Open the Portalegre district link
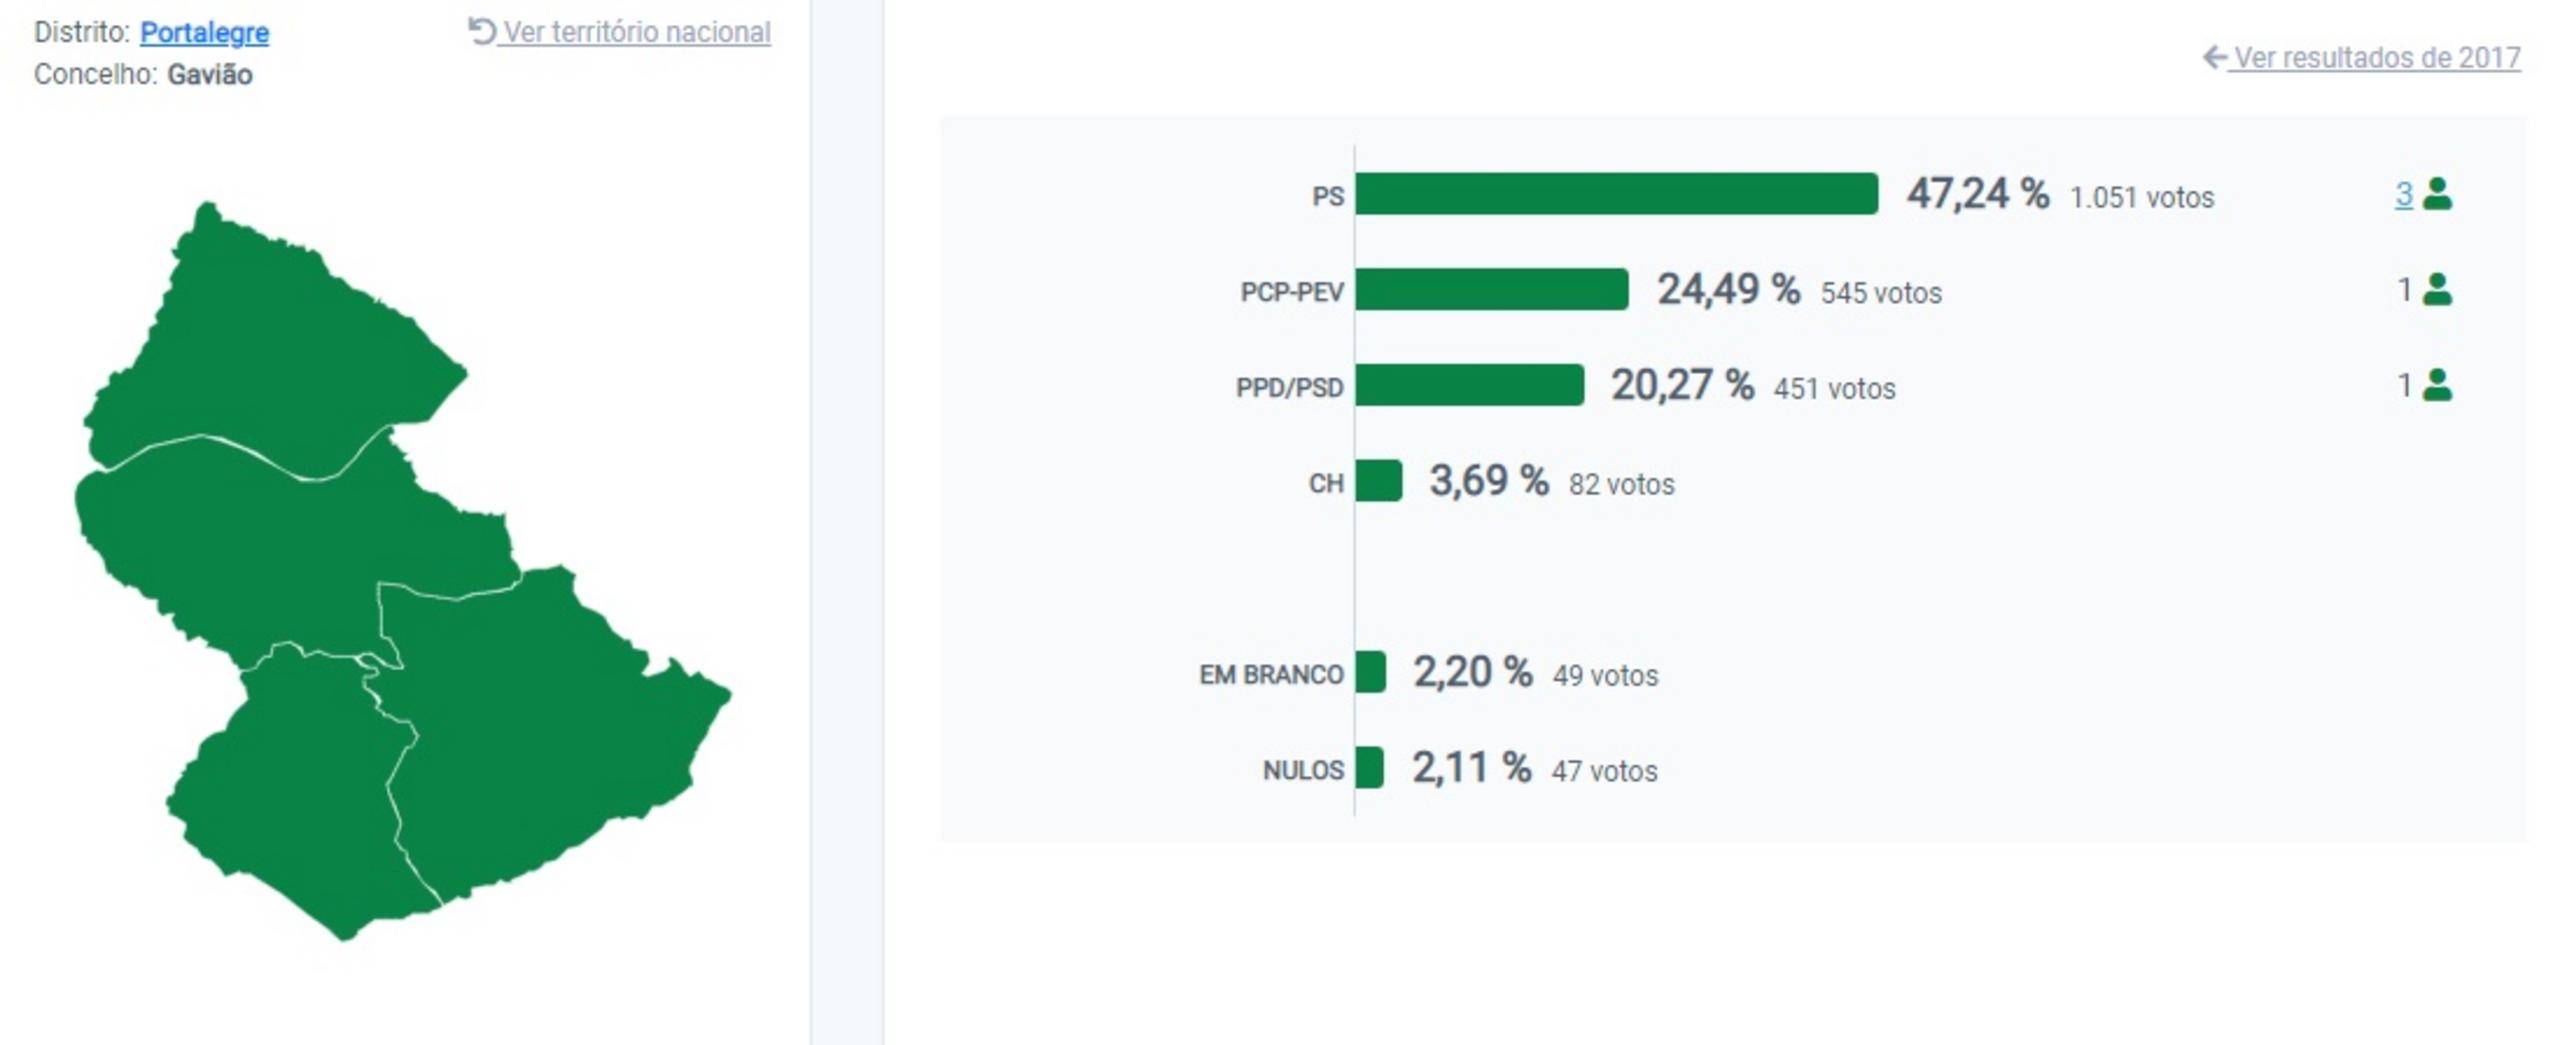2560x1045 pixels. point(204,32)
